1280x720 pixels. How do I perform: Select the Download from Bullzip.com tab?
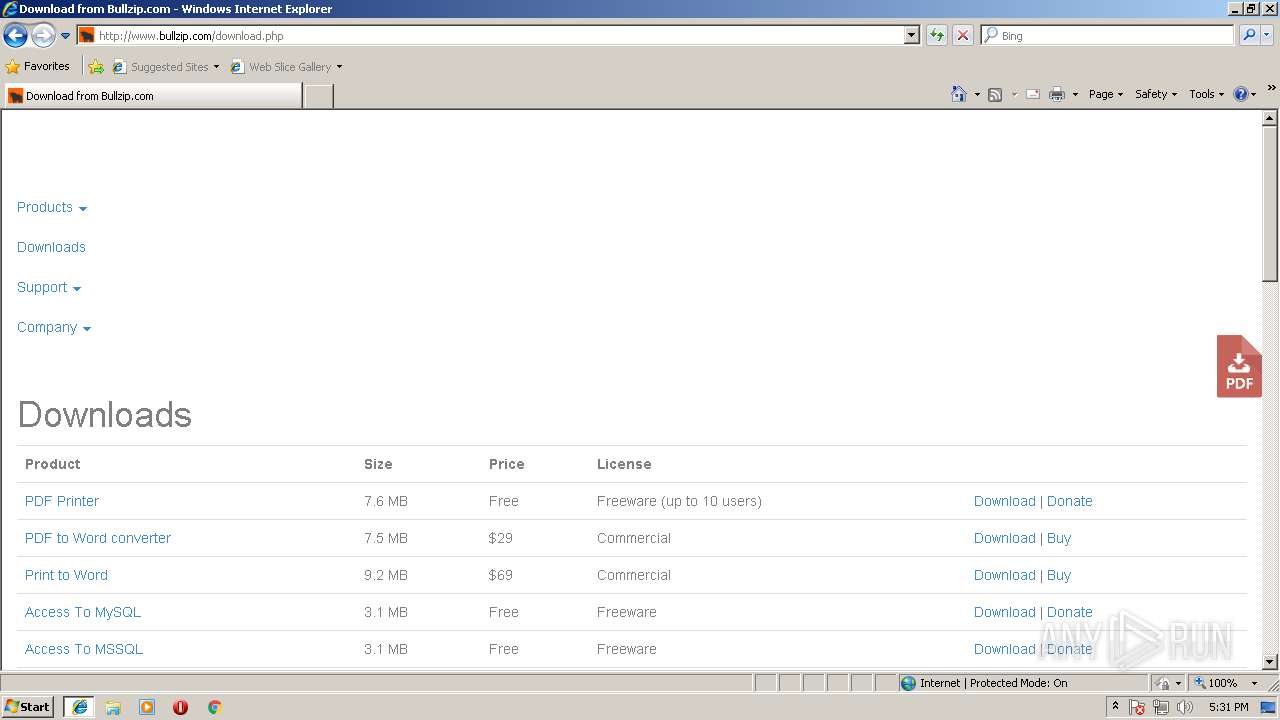[152, 96]
